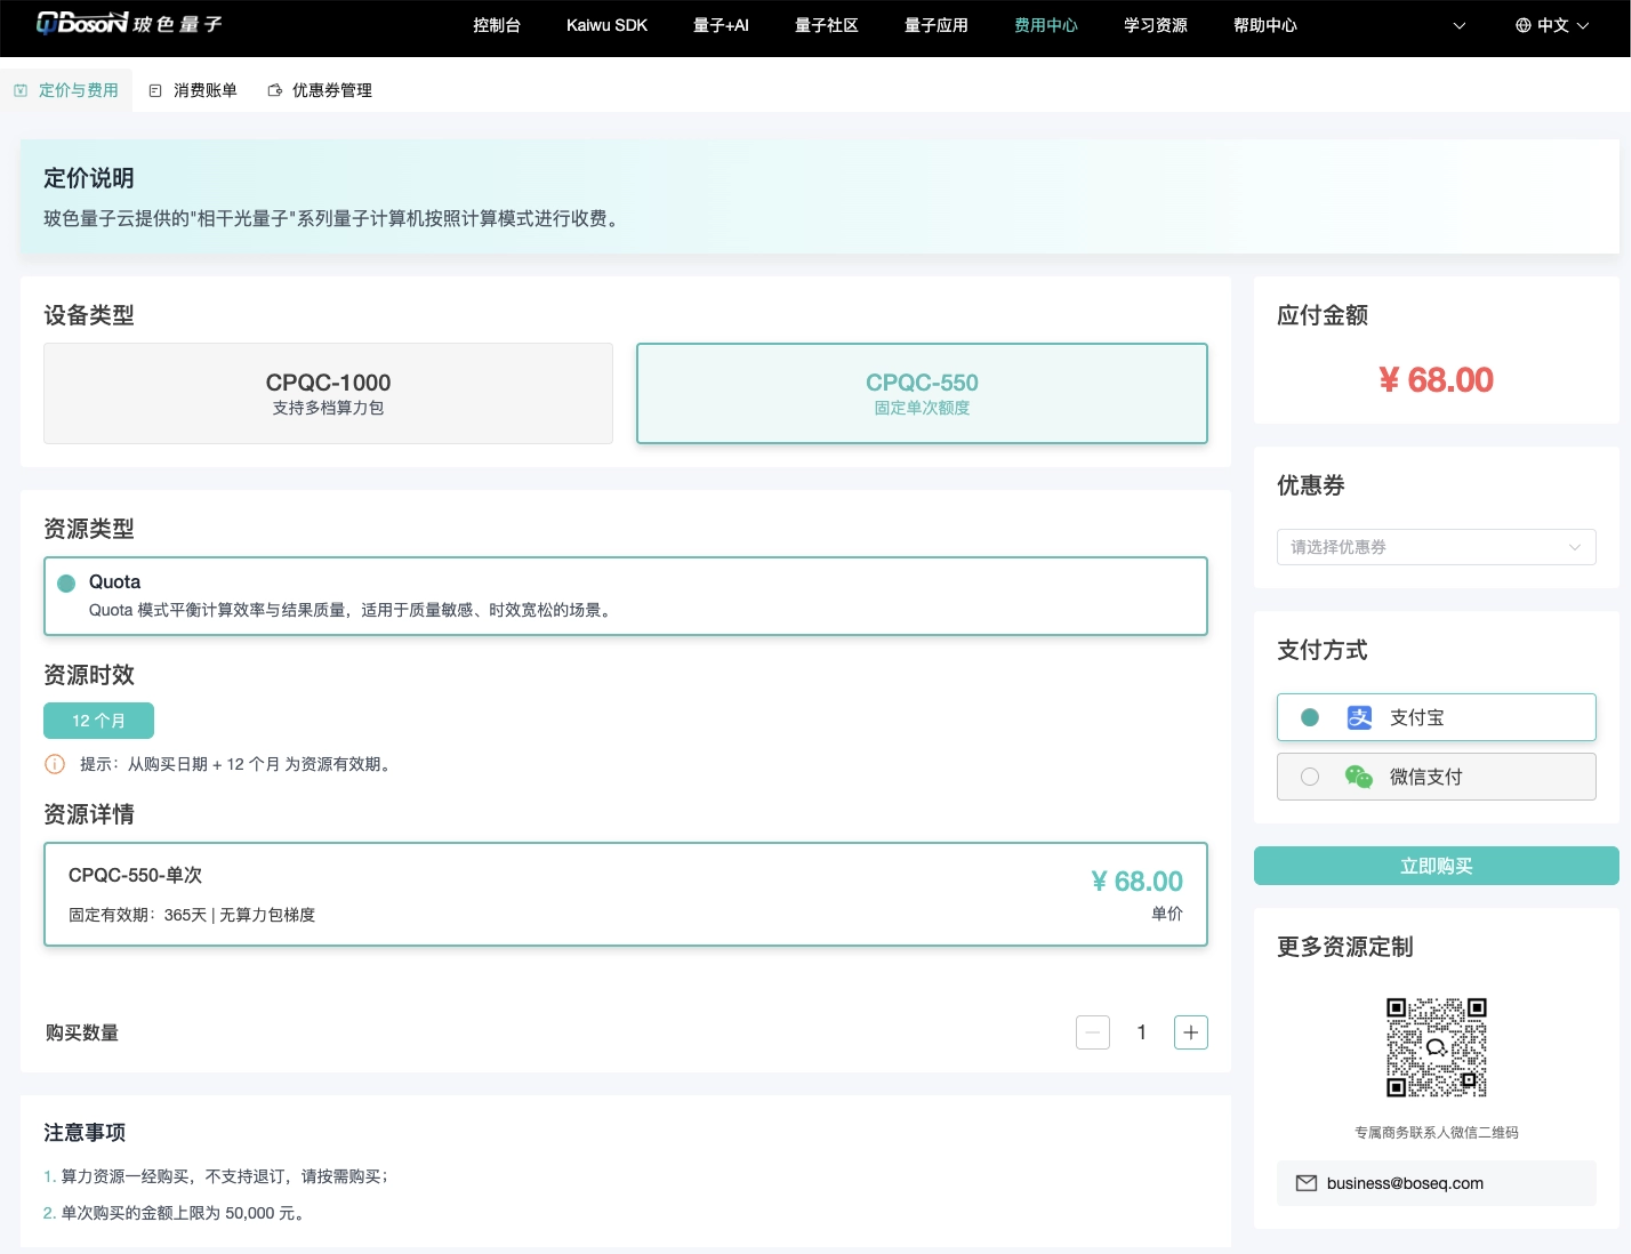Click the WeChat Pay logo icon
The width and height of the screenshot is (1631, 1254).
coord(1358,776)
